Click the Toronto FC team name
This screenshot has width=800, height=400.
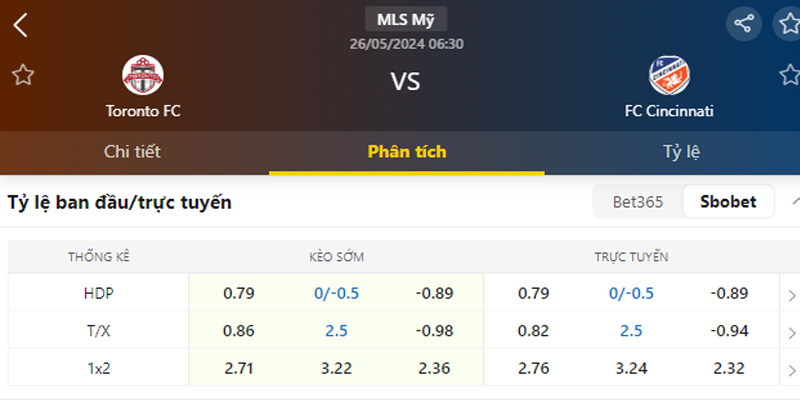point(143,111)
